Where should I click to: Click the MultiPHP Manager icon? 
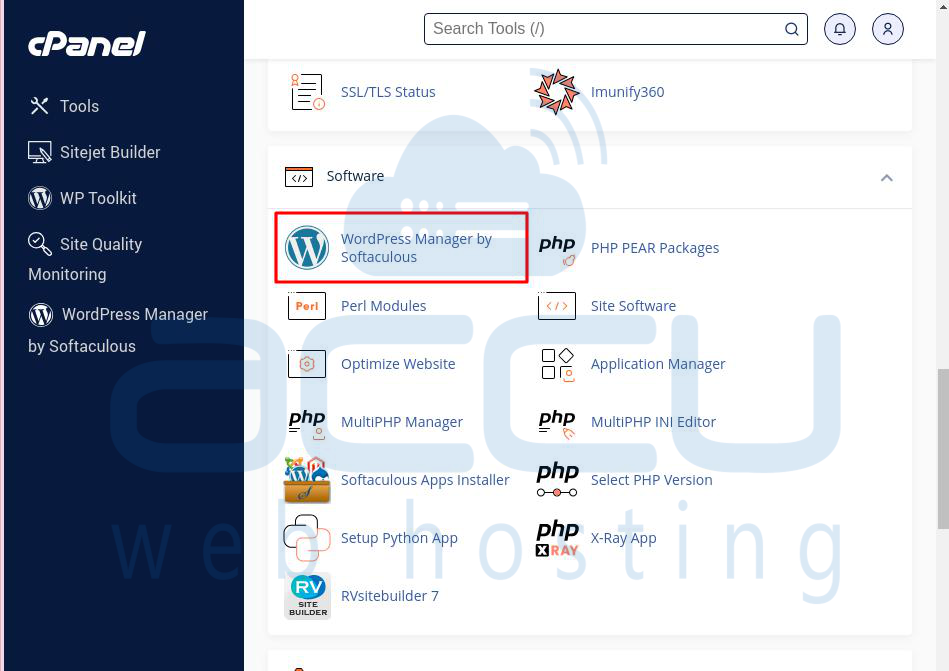pos(307,424)
